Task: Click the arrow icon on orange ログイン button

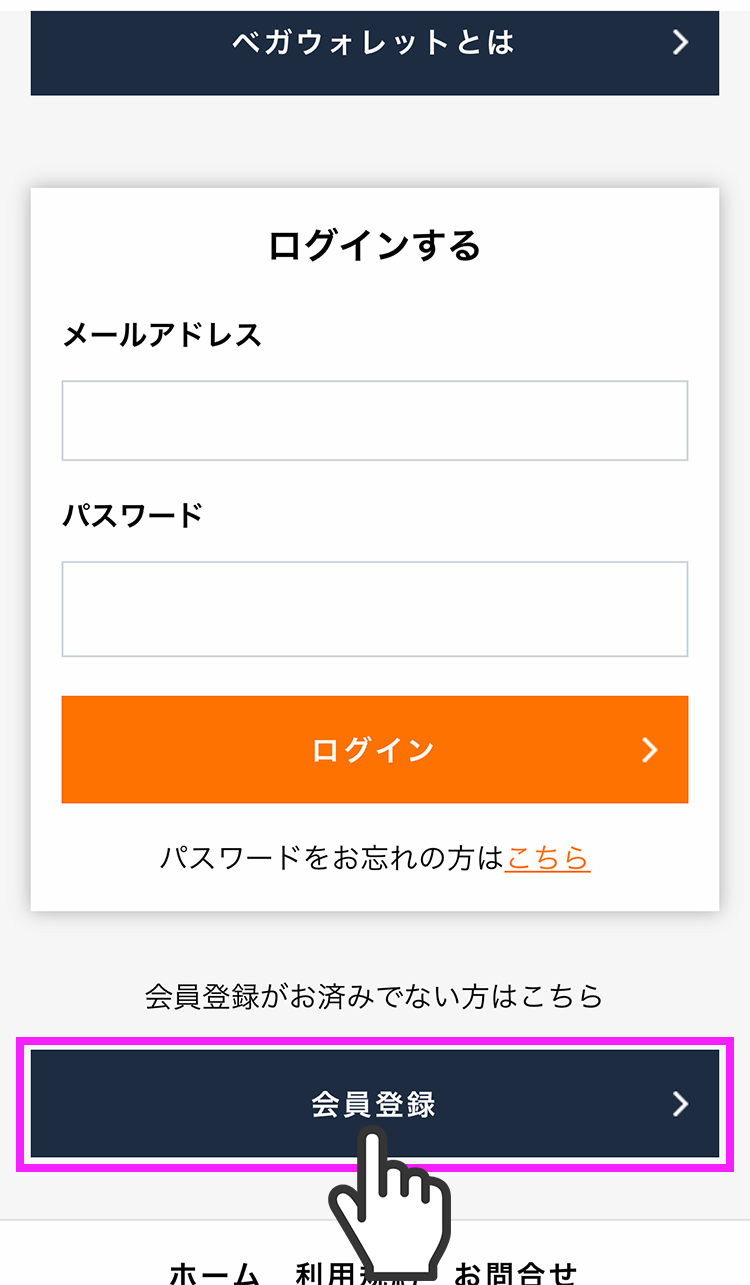Action: pos(650,750)
